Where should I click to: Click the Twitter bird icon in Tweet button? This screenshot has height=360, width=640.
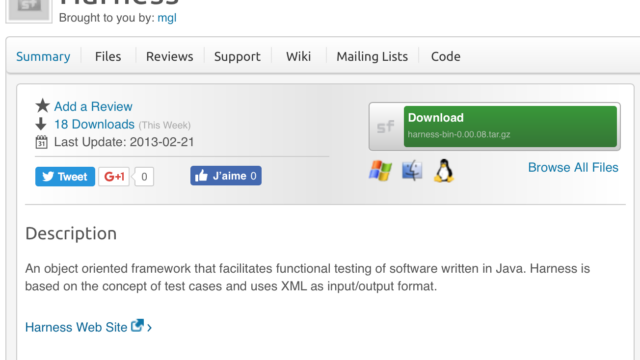pyautogui.click(x=48, y=176)
